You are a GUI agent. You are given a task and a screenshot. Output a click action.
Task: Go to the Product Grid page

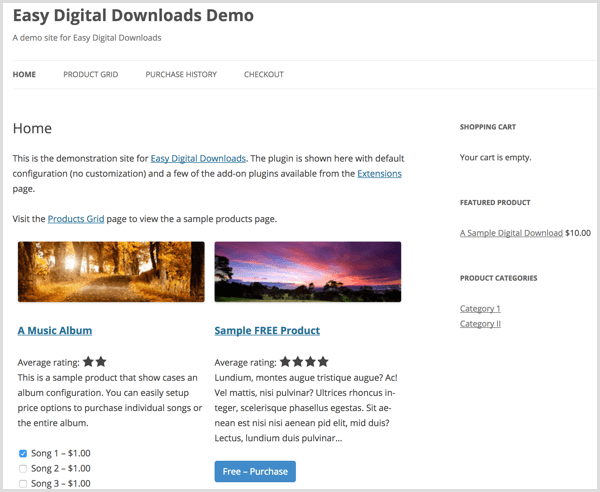(91, 74)
